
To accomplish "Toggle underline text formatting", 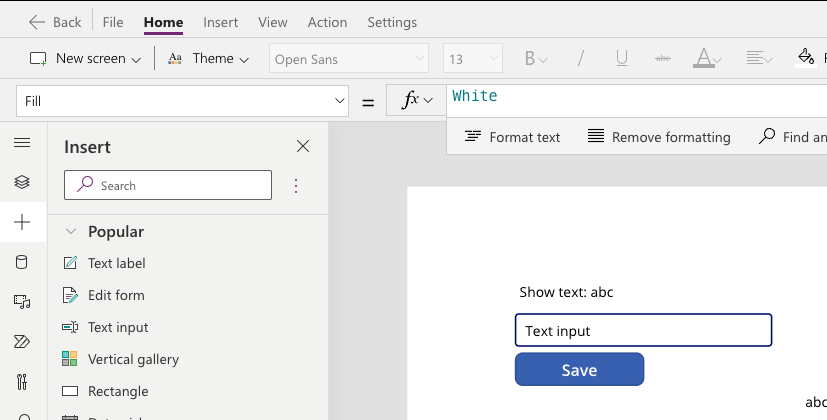I will tap(622, 59).
